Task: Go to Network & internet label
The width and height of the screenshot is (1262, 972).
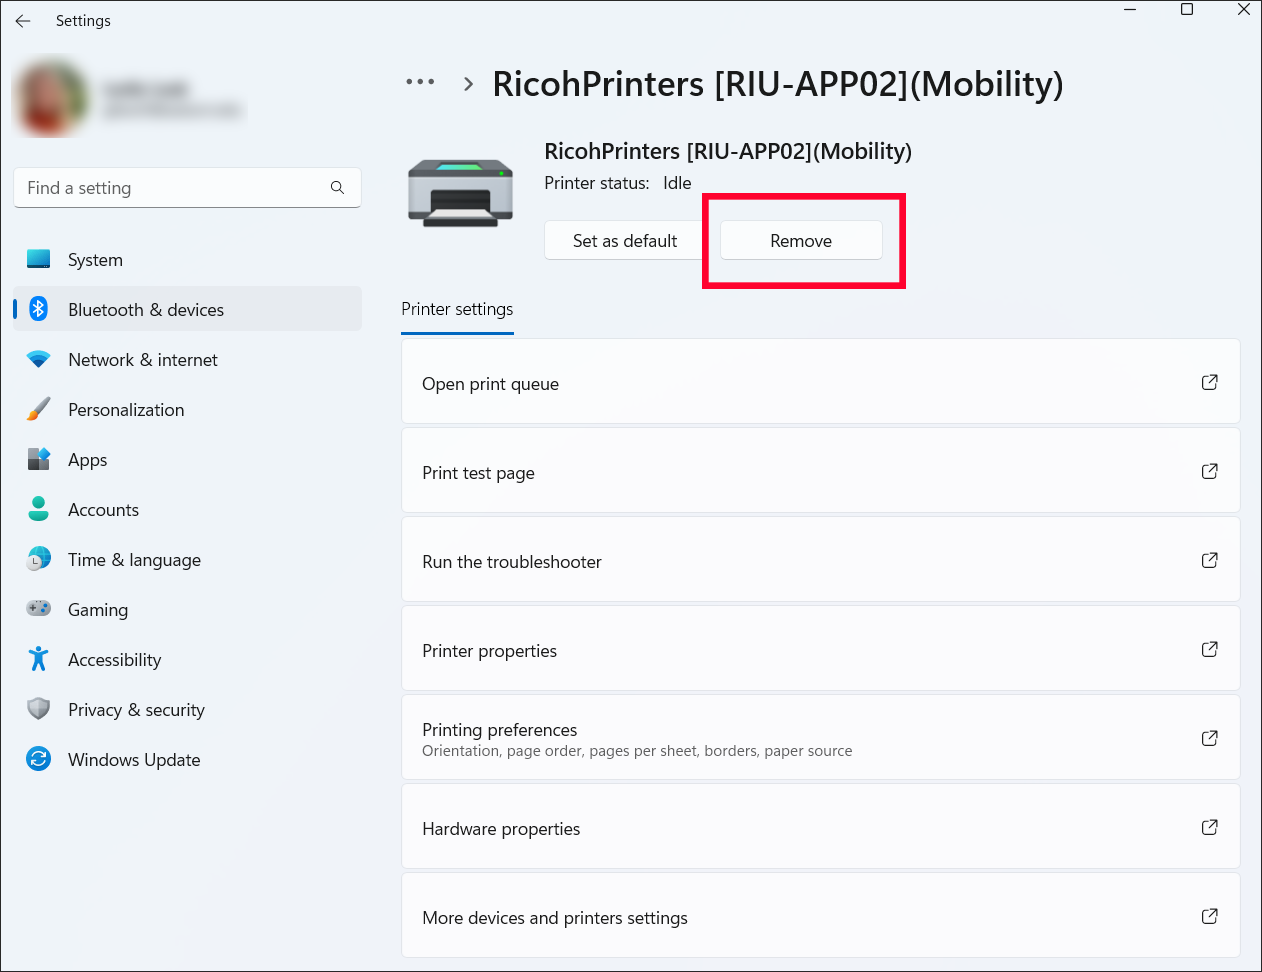Action: click(143, 360)
